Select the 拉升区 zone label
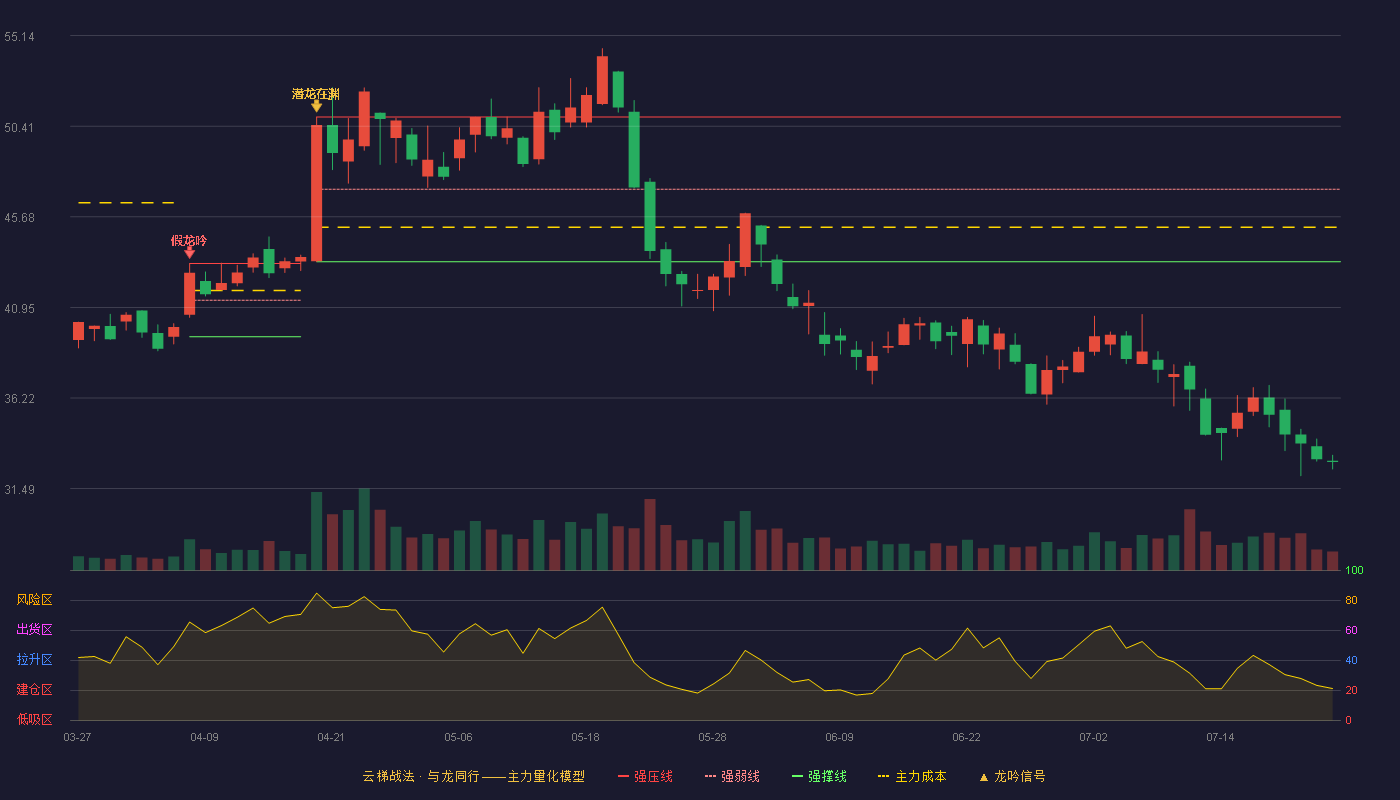 point(34,660)
